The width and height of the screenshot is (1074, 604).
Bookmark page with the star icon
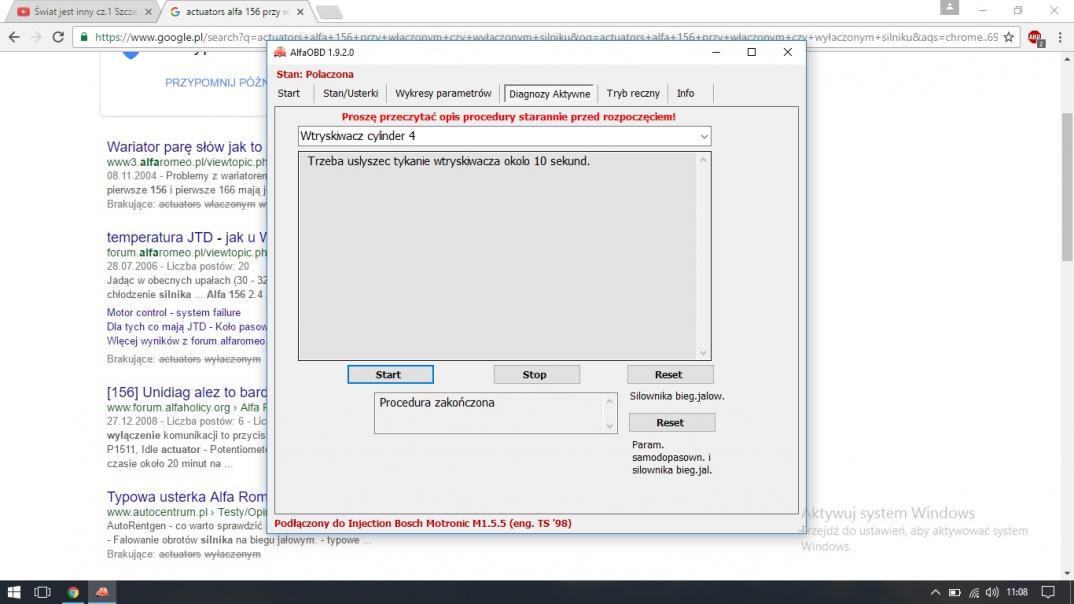pyautogui.click(x=1009, y=37)
